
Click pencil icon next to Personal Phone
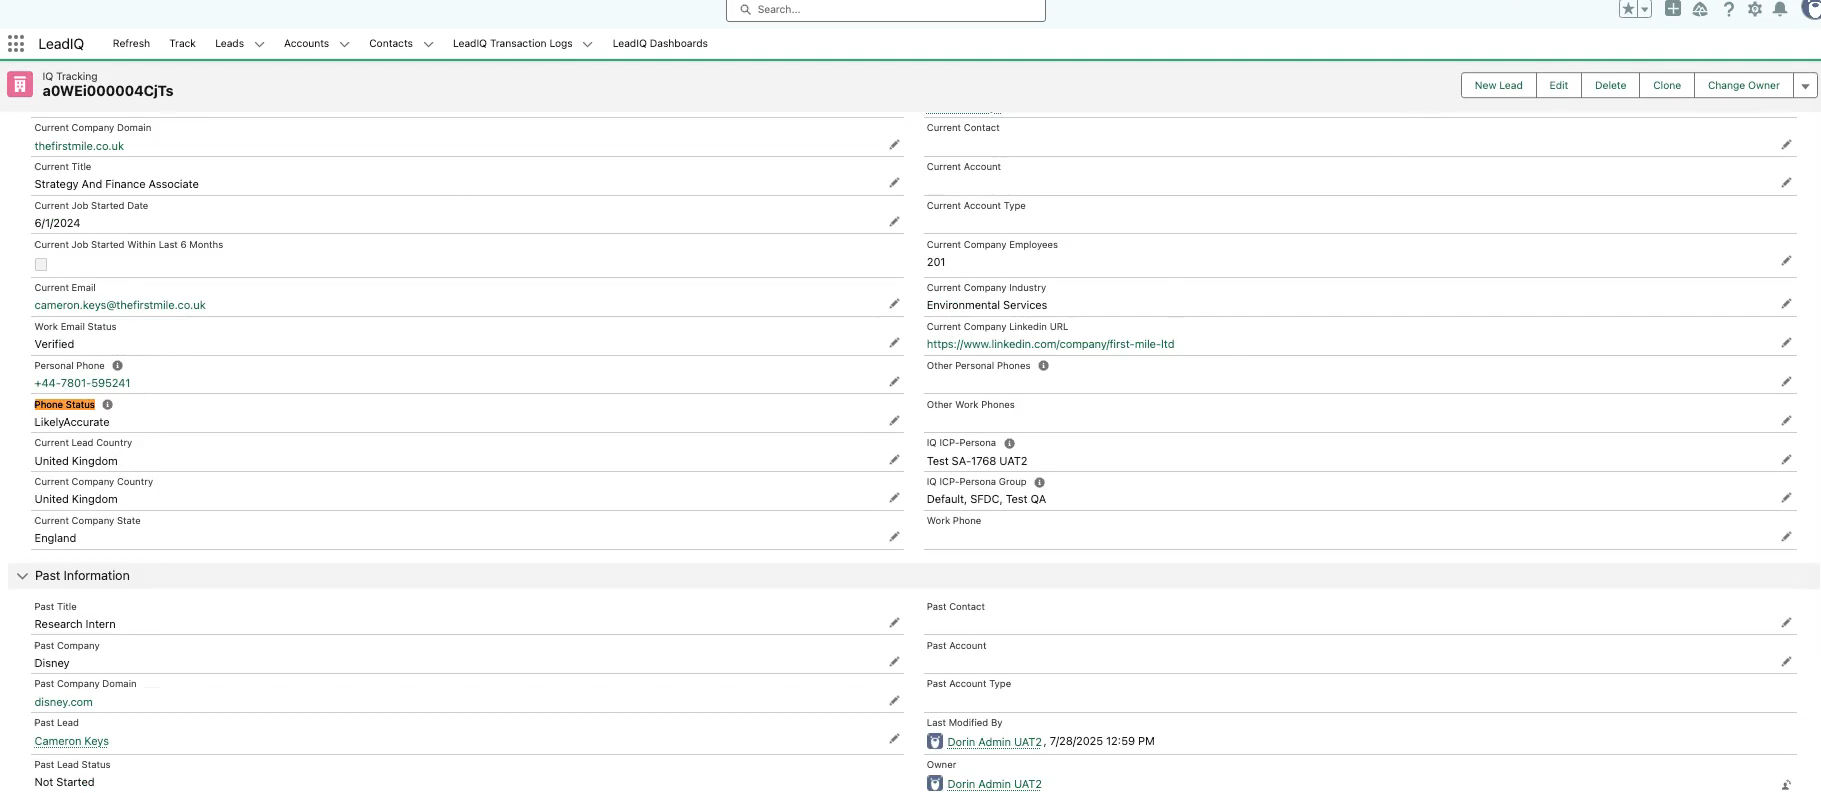click(x=894, y=382)
